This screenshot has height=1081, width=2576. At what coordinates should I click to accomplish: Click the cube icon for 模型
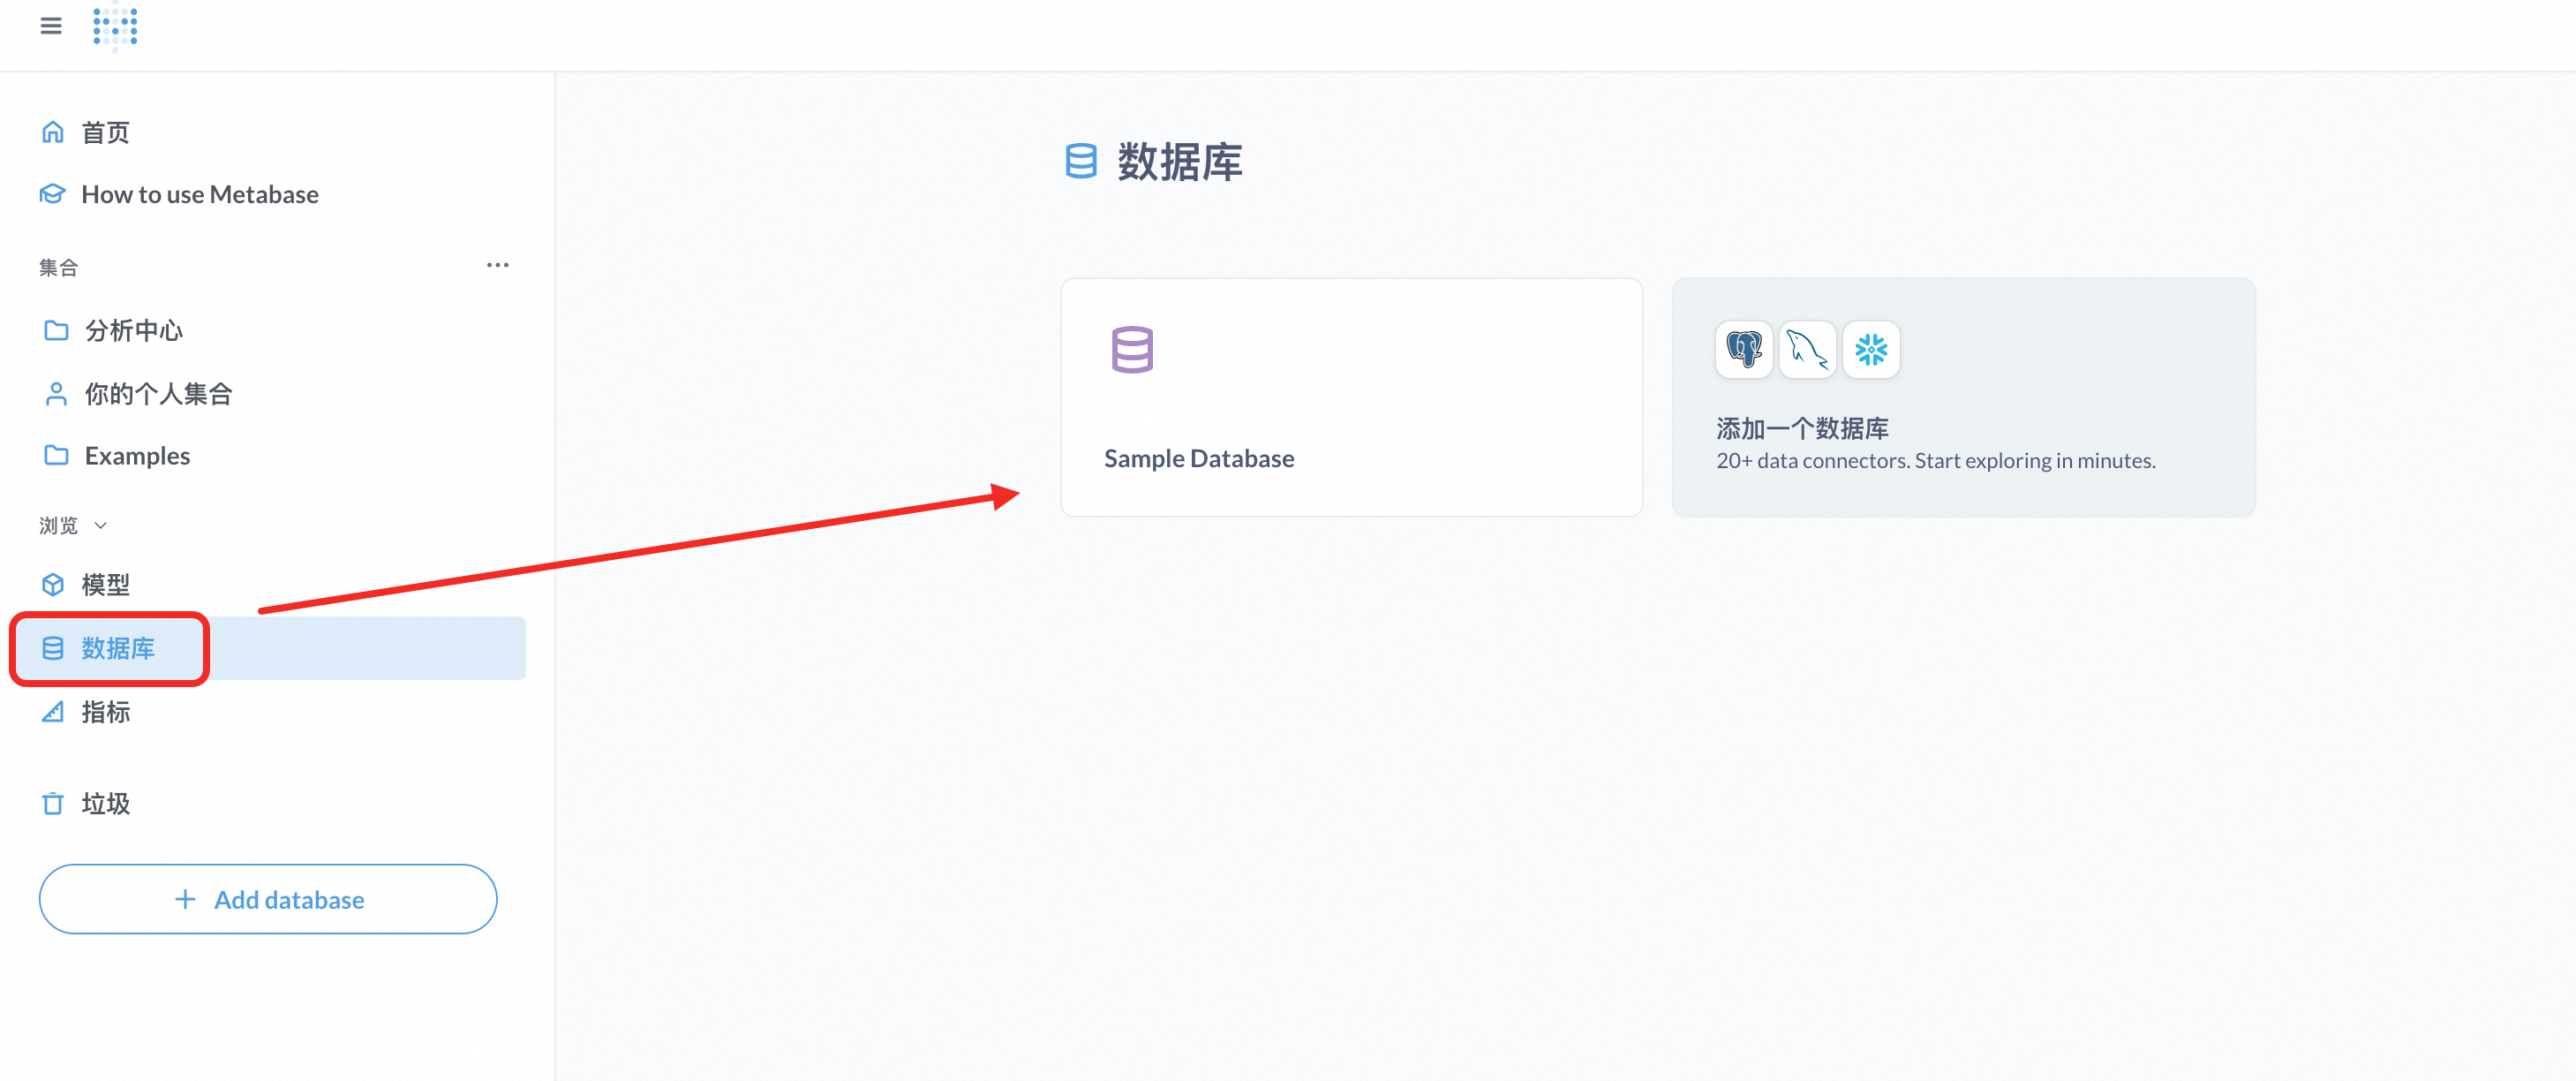(x=53, y=584)
